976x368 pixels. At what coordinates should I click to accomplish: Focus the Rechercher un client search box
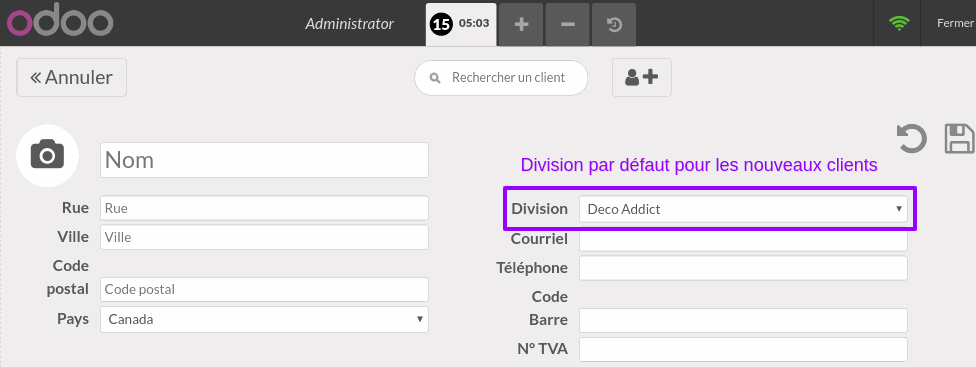[x=501, y=78]
